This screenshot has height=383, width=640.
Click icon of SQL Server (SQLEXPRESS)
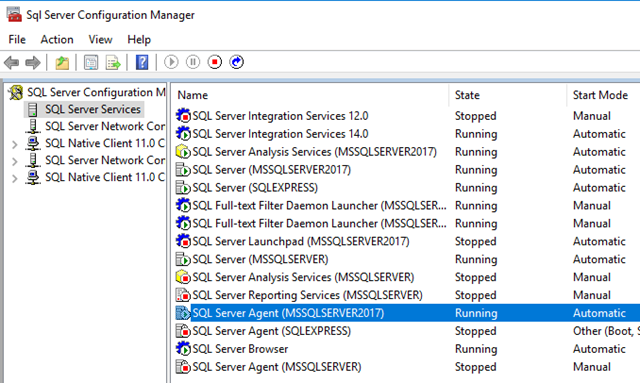click(183, 187)
